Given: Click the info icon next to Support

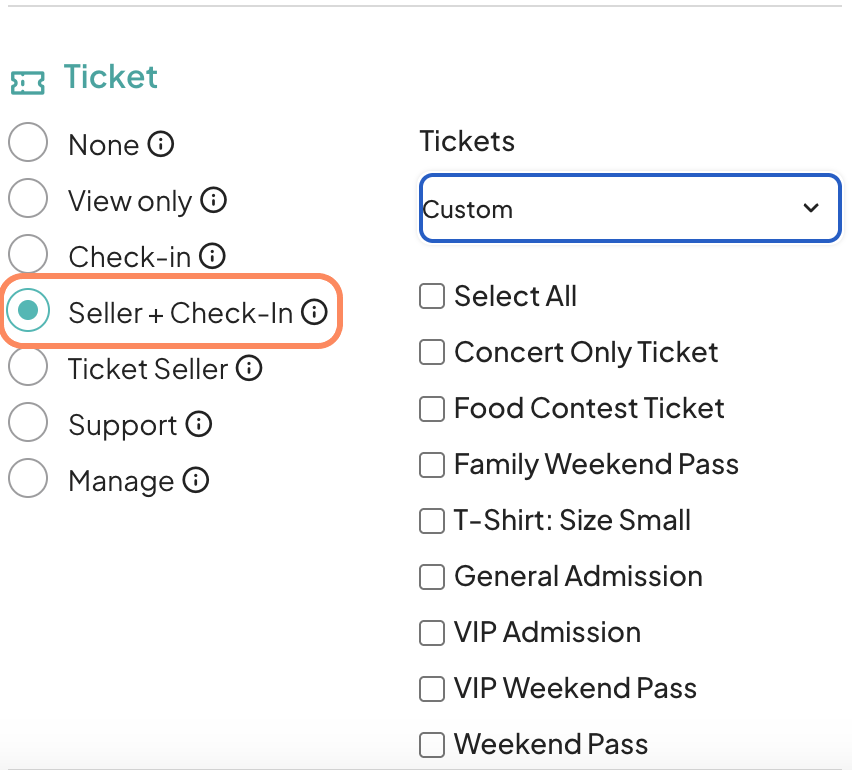Looking at the screenshot, I should tap(199, 425).
